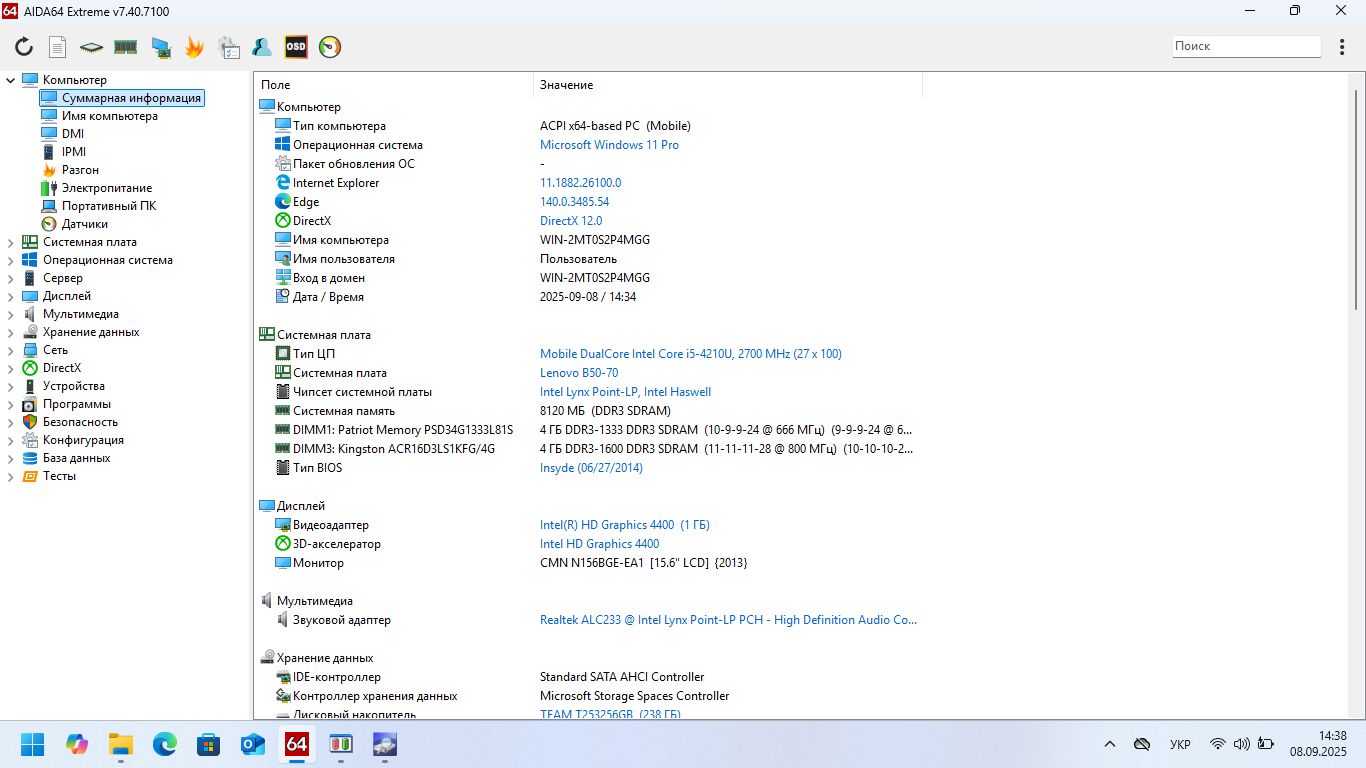Select Портативный ПК in the tree

point(108,206)
